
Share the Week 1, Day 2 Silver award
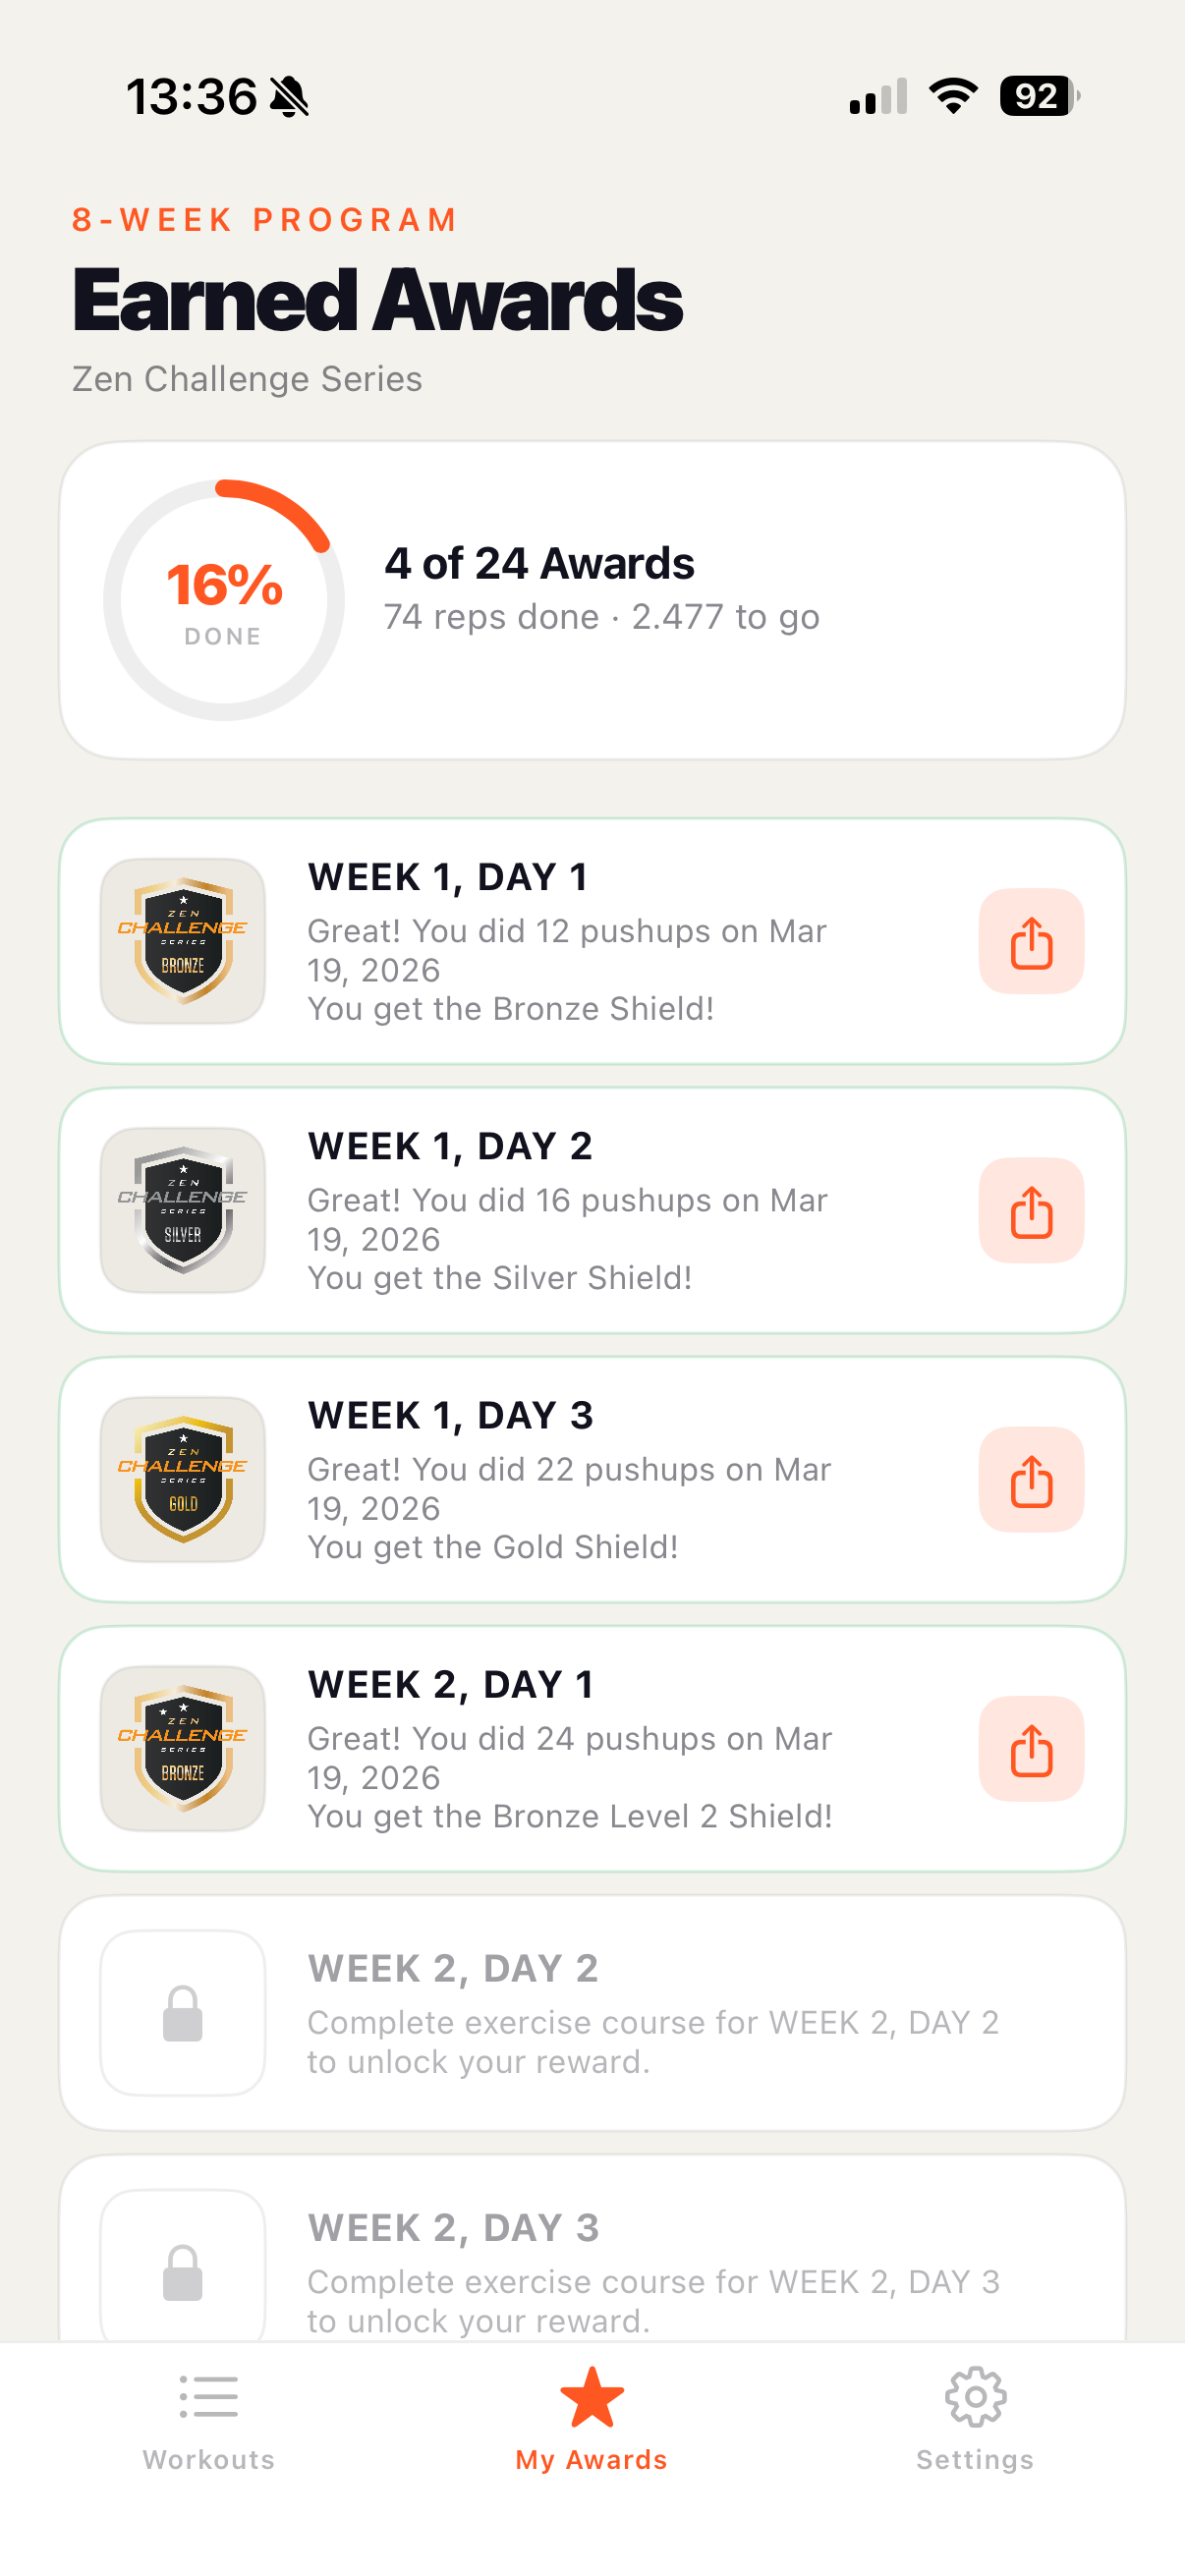click(x=1031, y=1210)
